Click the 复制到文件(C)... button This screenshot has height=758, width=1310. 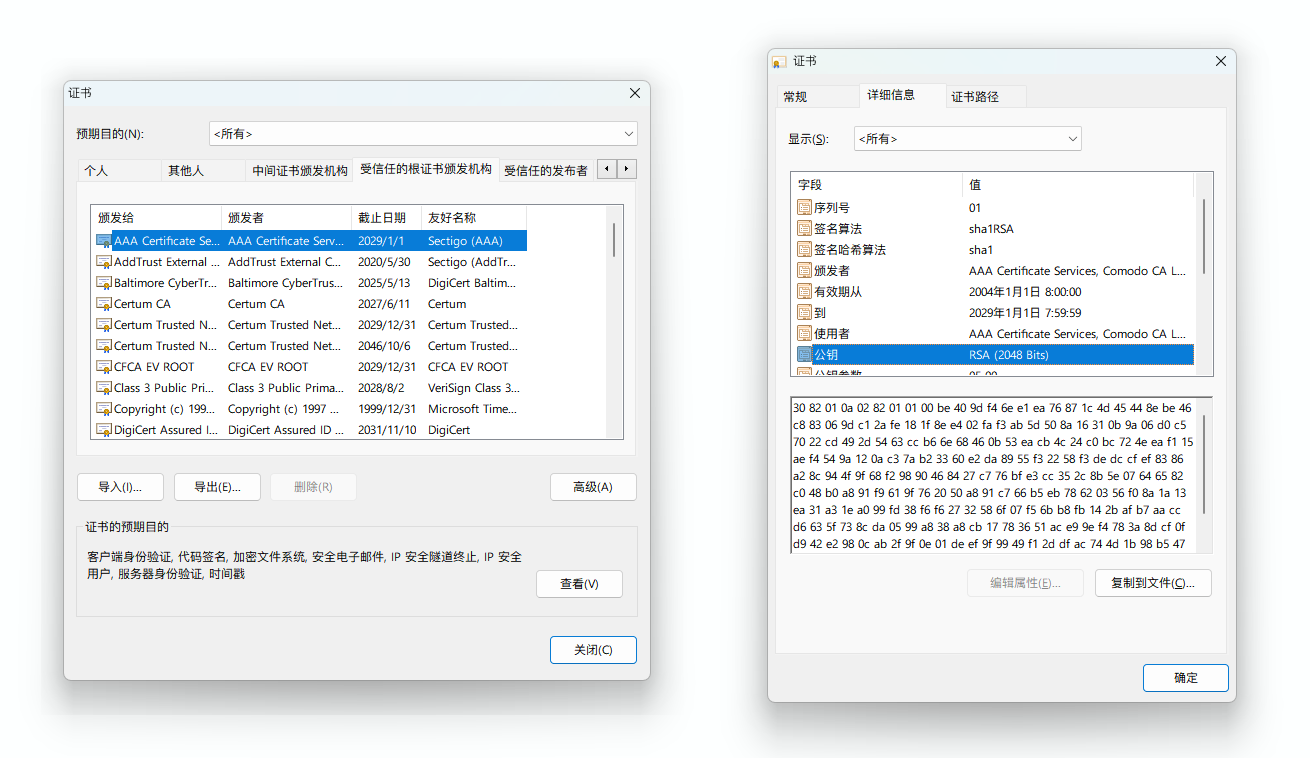click(1153, 583)
